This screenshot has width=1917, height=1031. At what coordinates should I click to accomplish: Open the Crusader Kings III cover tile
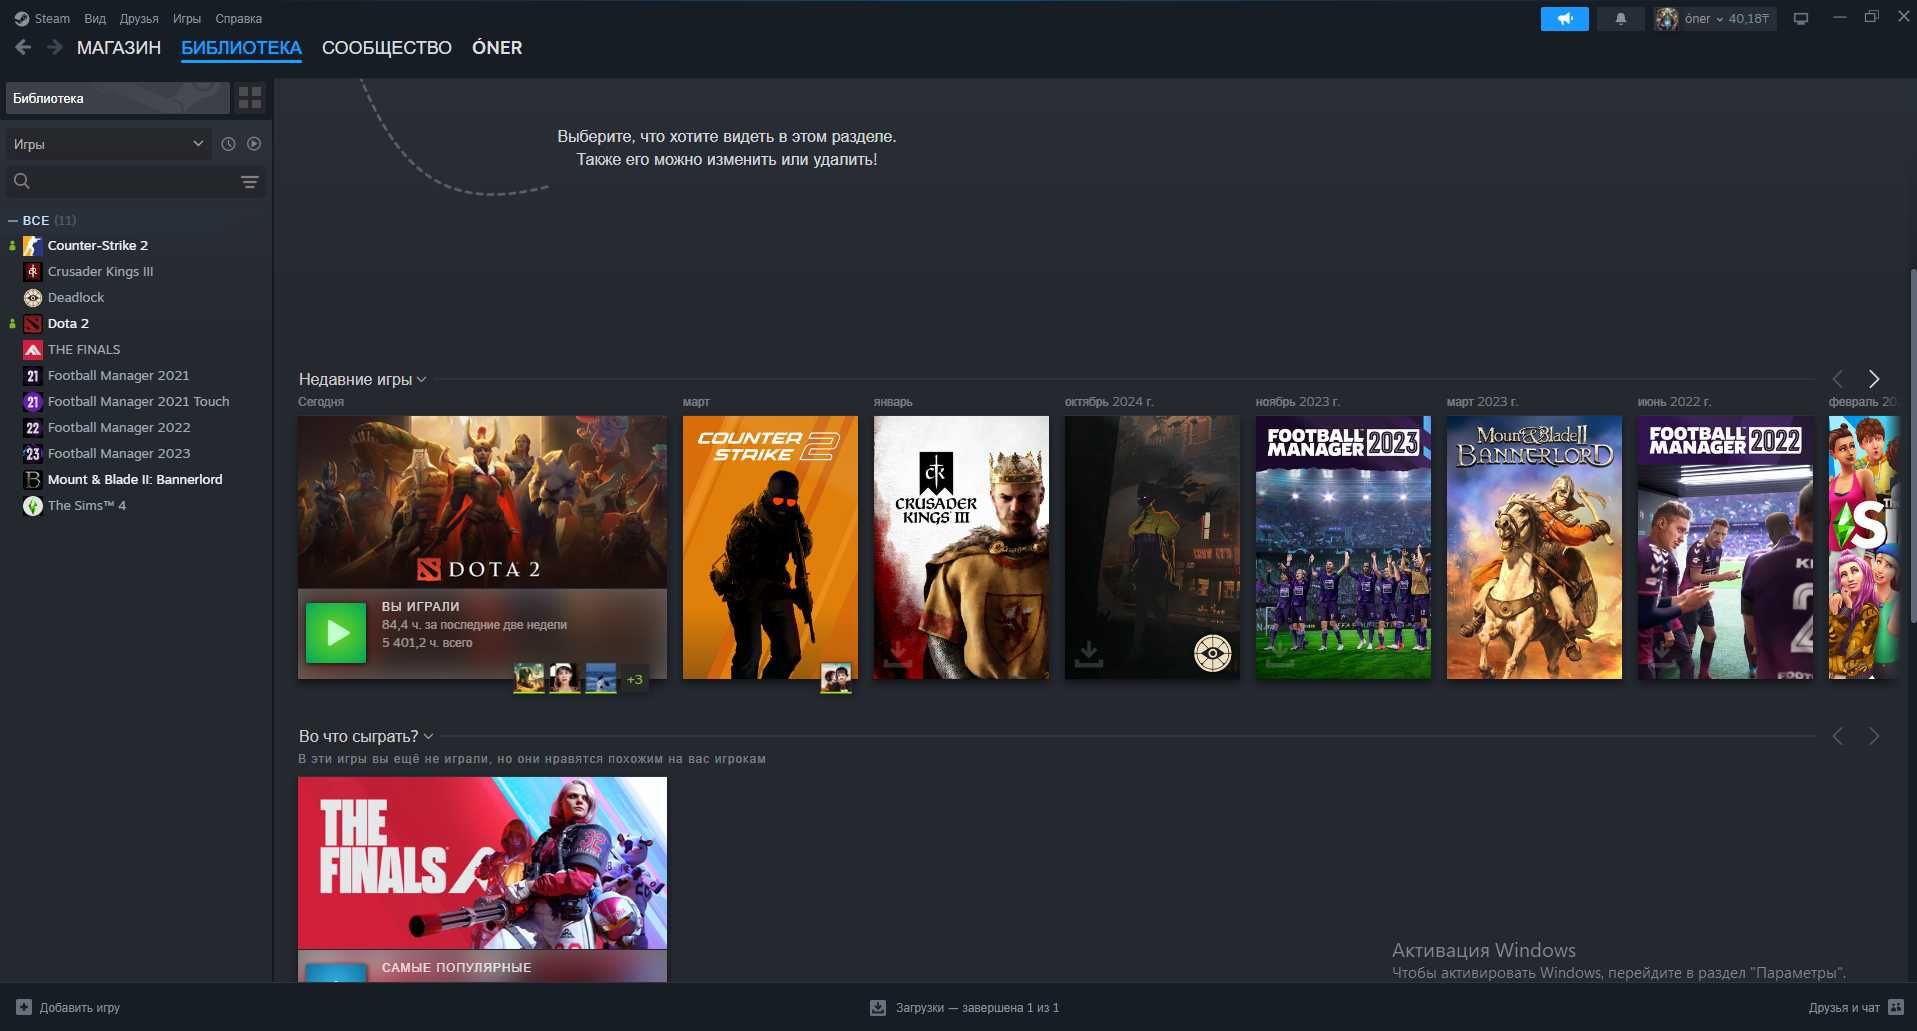pyautogui.click(x=961, y=547)
